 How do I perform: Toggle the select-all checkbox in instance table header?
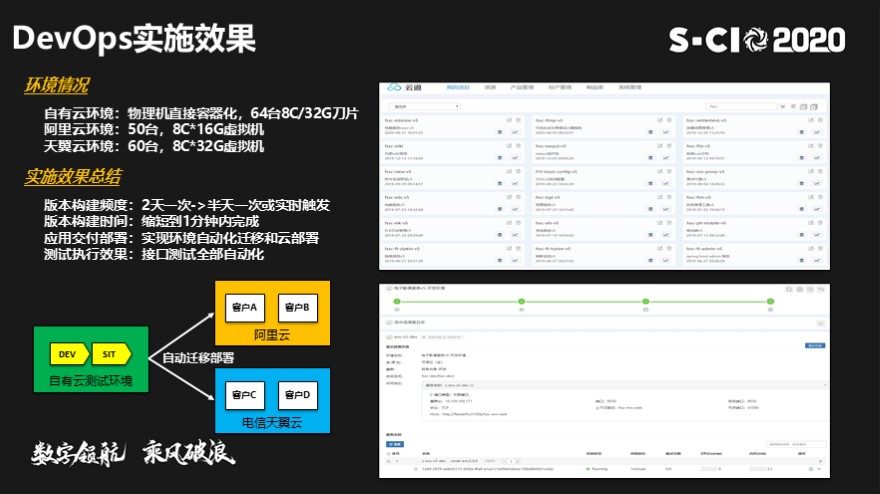[x=388, y=453]
